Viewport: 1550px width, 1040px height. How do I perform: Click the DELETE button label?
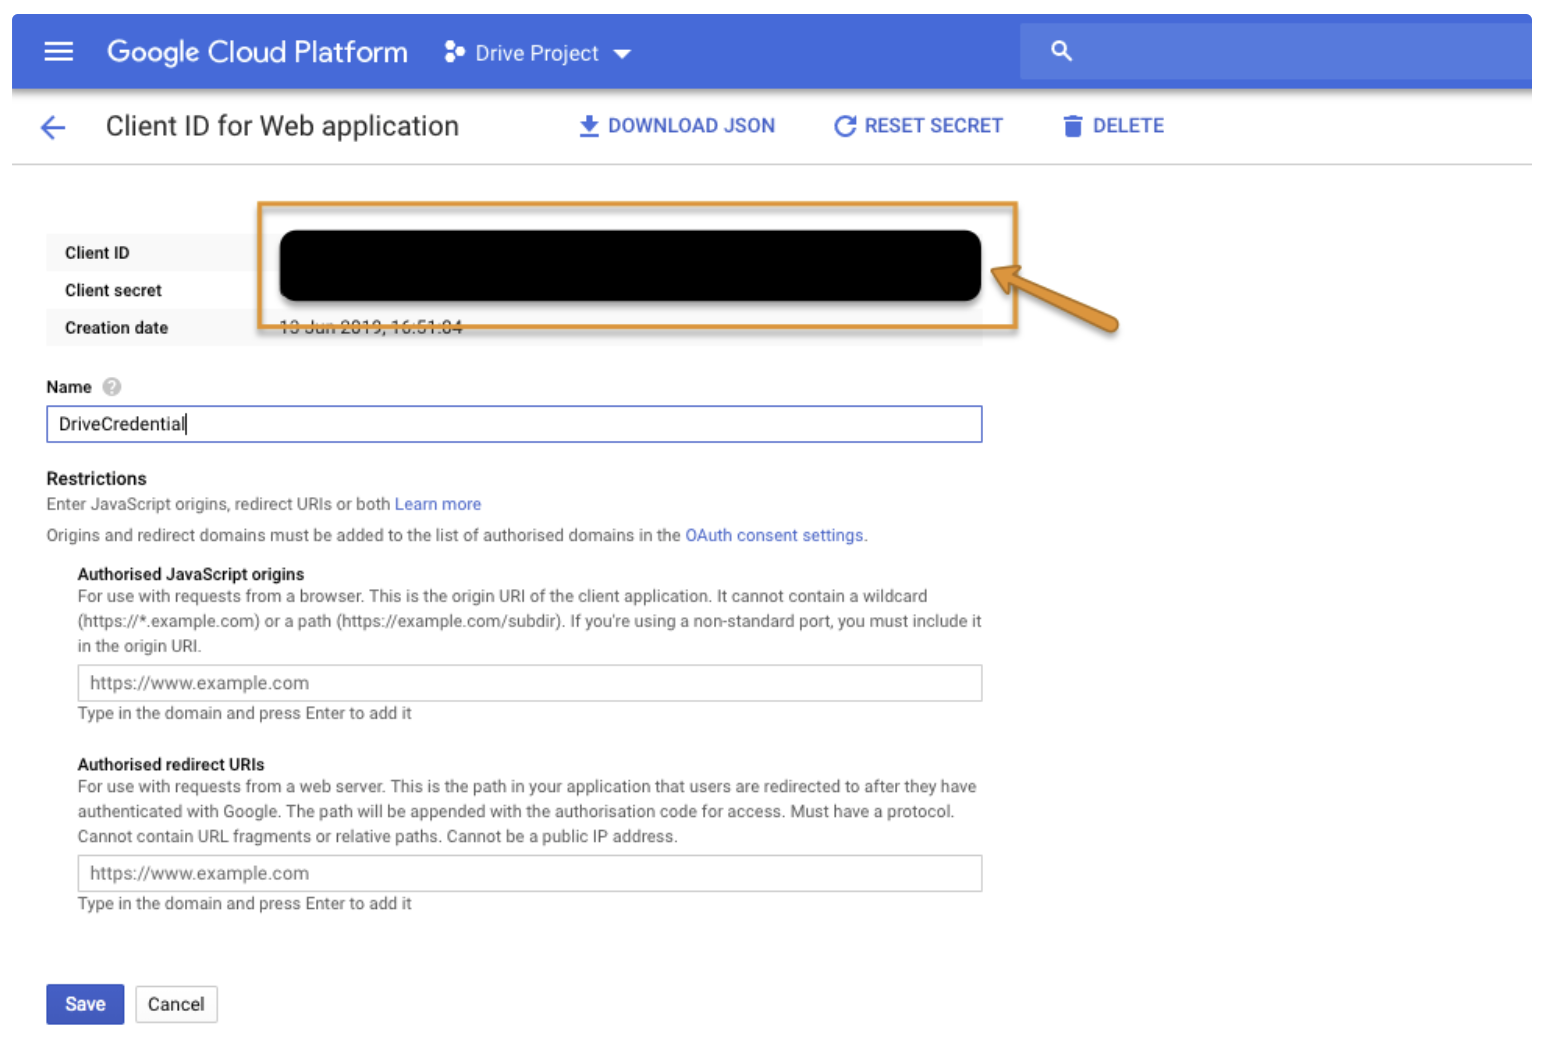coord(1127,126)
